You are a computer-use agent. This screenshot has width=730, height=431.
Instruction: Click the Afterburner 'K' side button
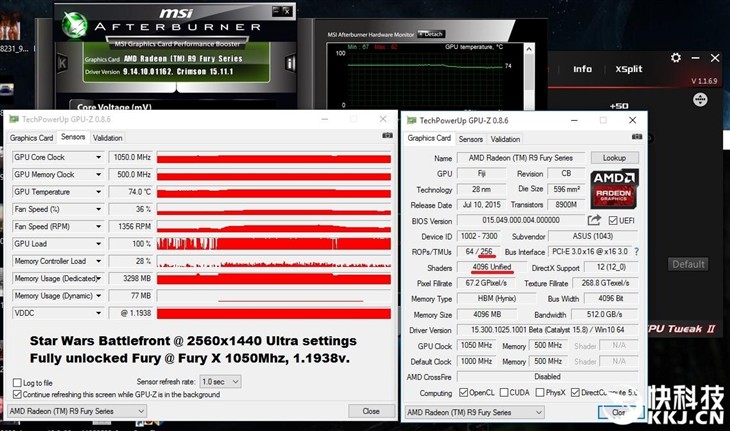pyautogui.click(x=62, y=63)
